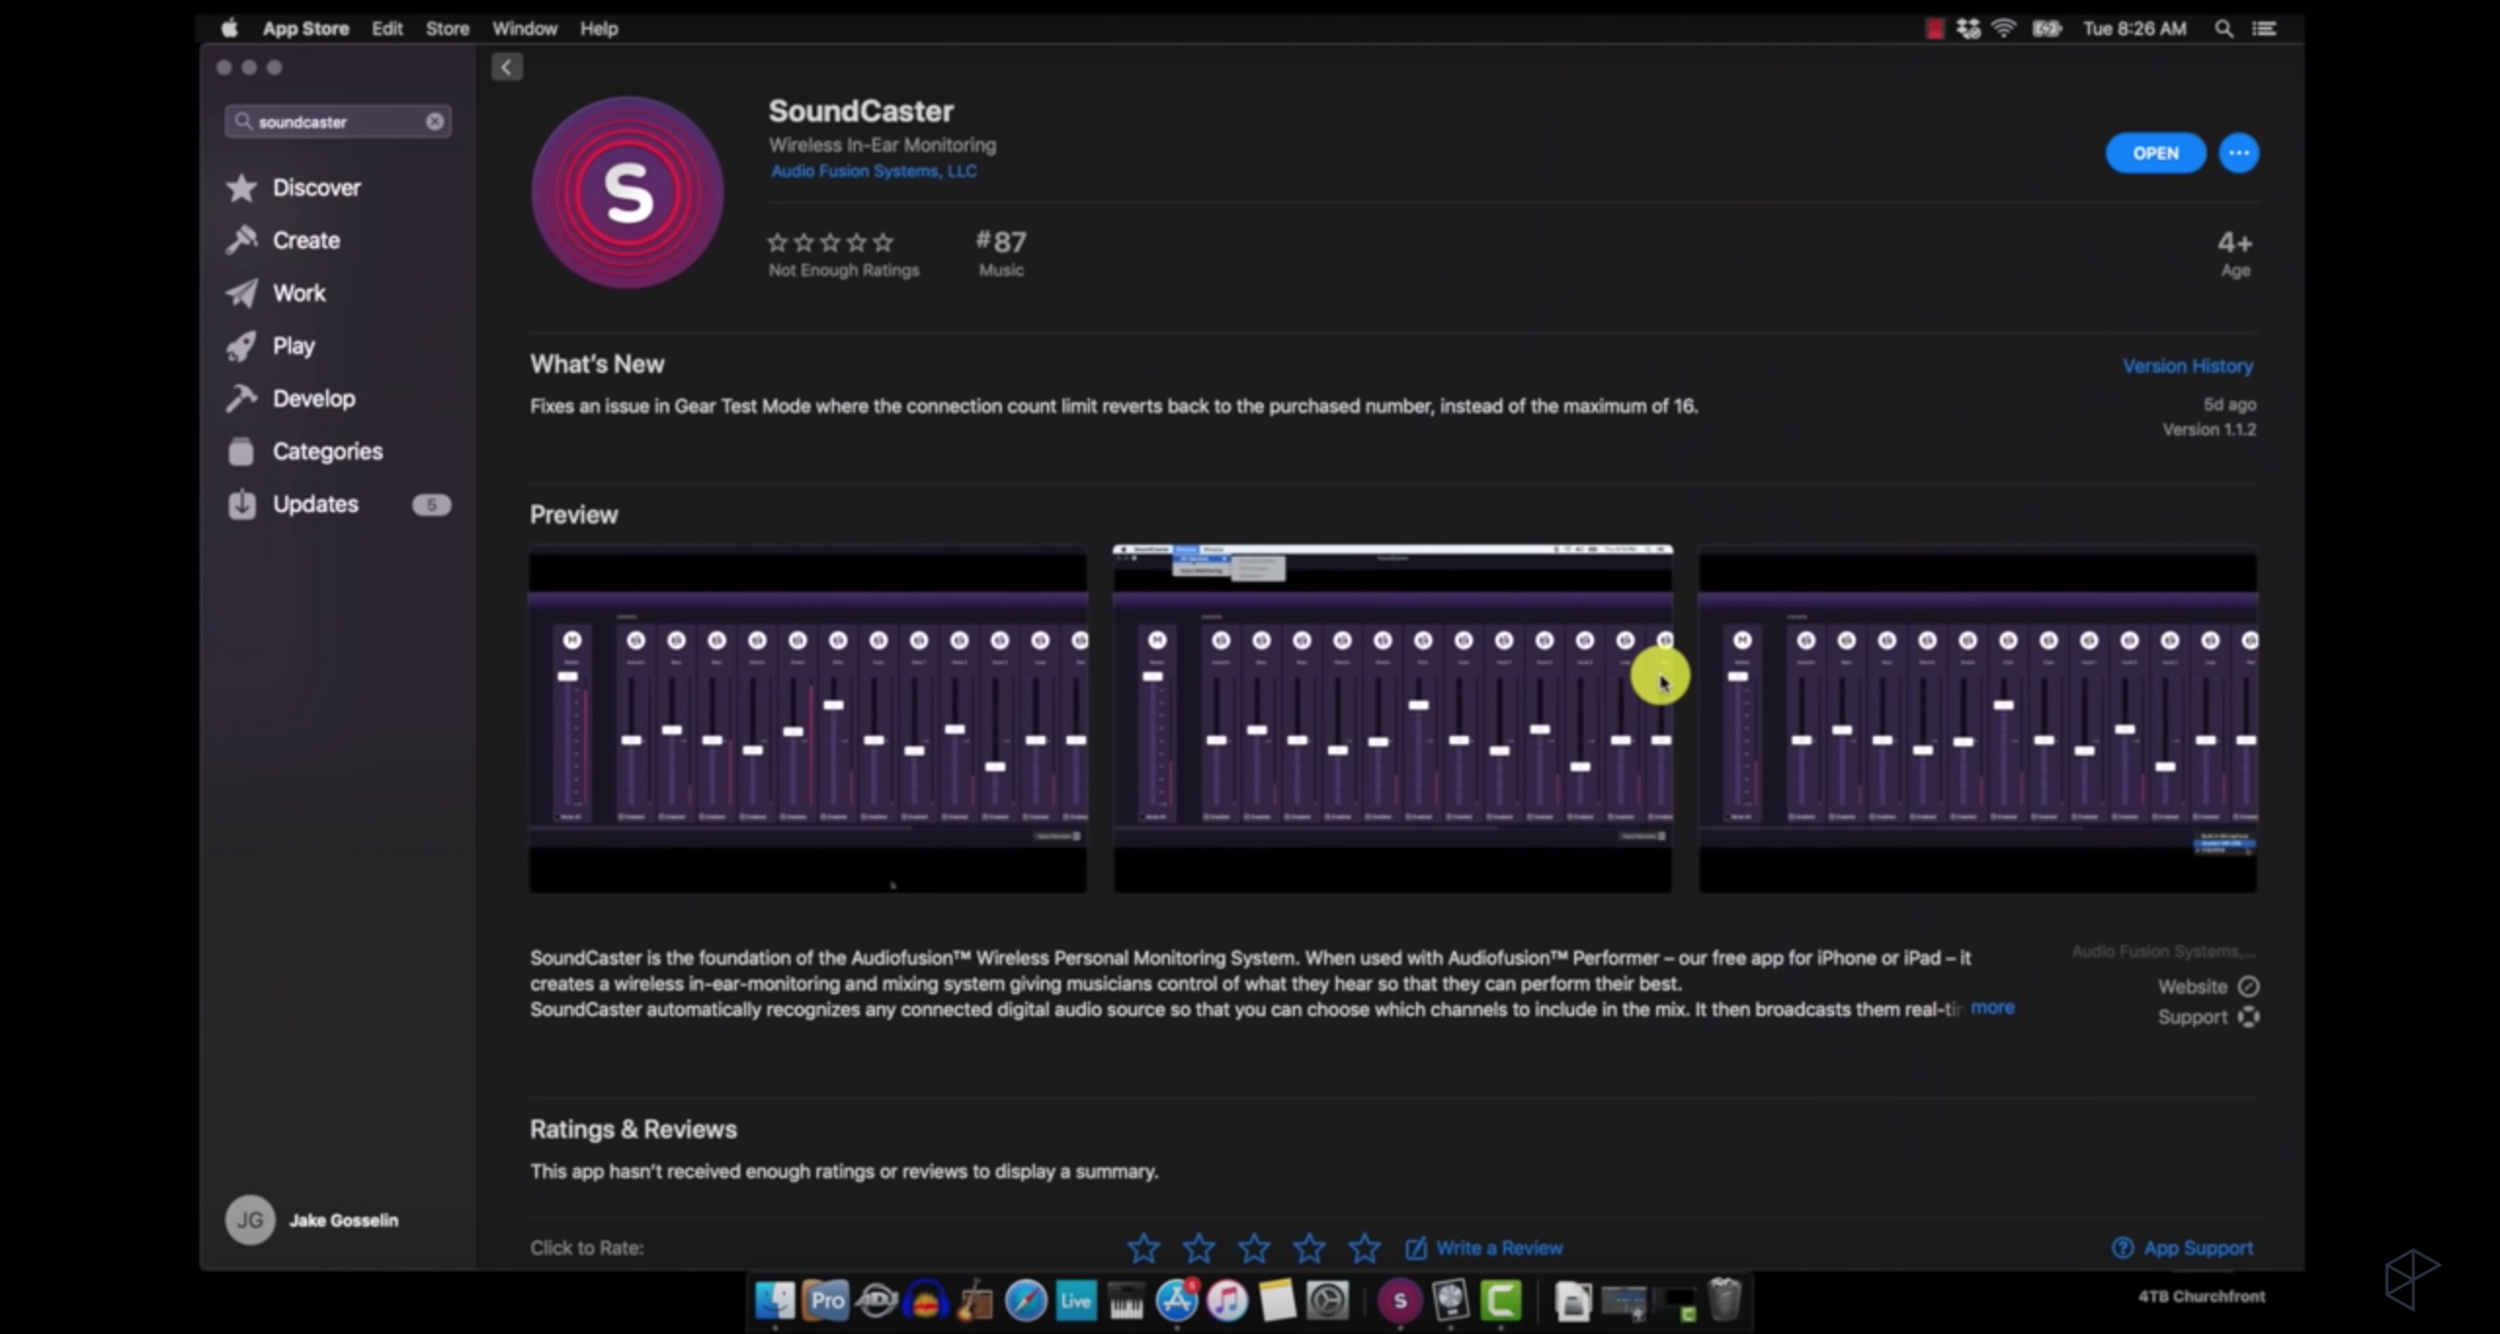Open the Edit menu
The width and height of the screenshot is (2500, 1334).
pos(387,29)
